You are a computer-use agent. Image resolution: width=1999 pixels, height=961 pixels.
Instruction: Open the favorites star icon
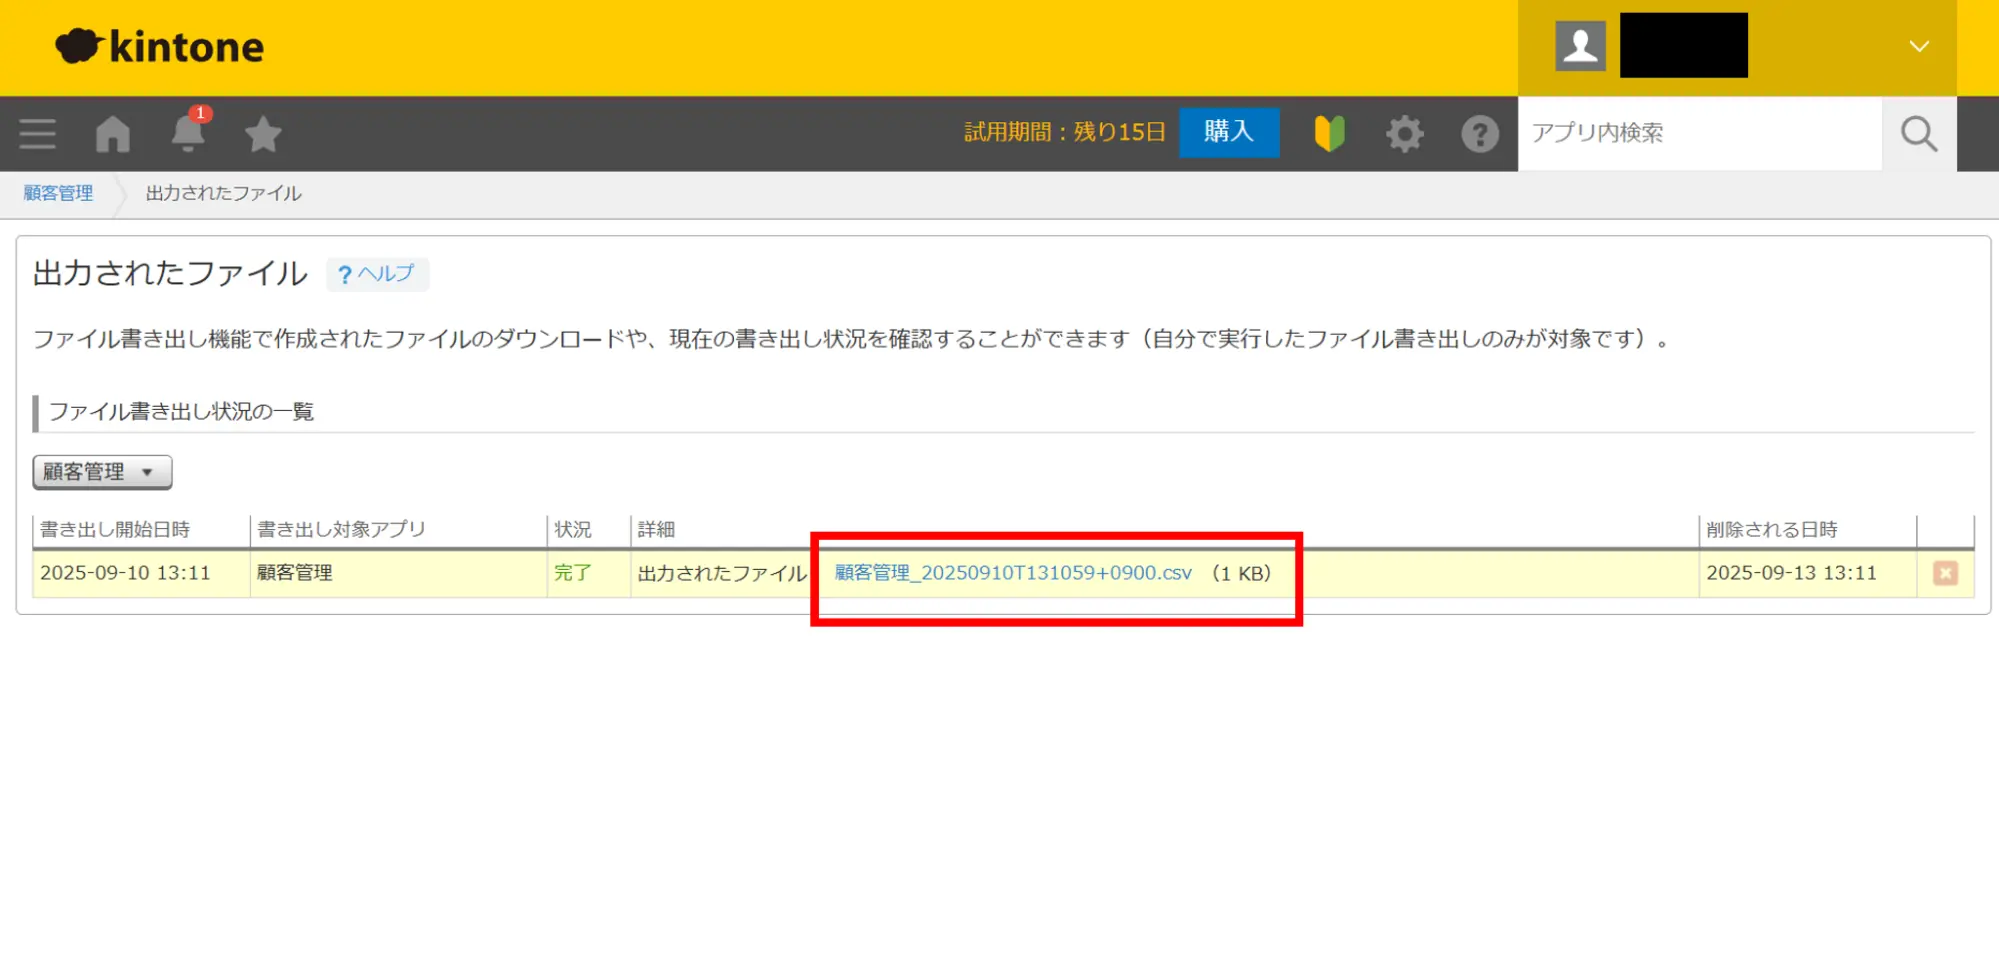pos(263,134)
